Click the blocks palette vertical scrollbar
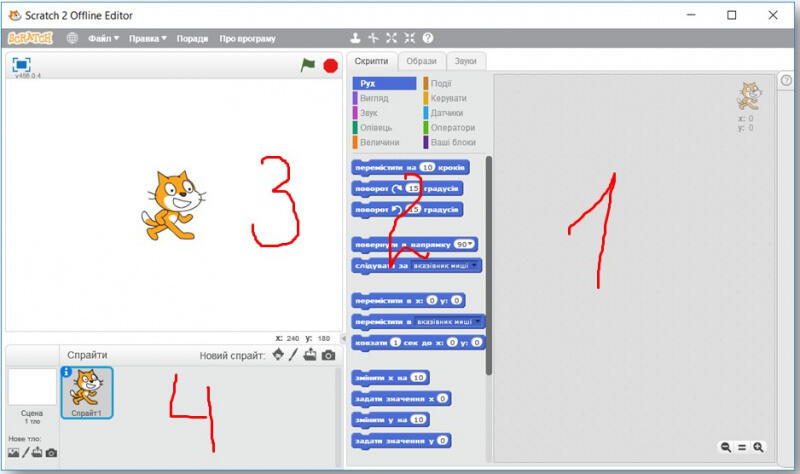Image resolution: width=800 pixels, height=474 pixels. [489, 265]
